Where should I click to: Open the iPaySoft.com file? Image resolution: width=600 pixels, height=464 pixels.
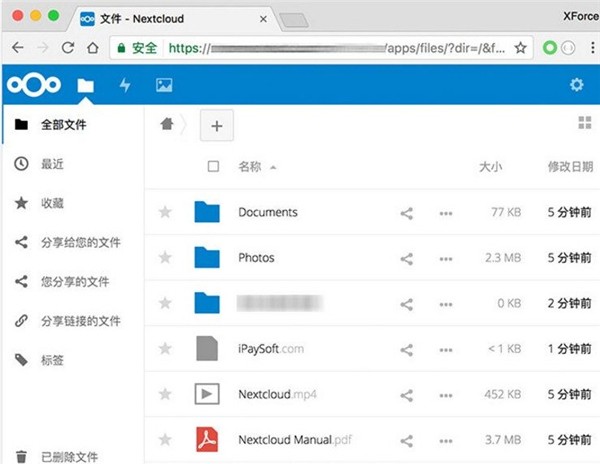point(271,348)
